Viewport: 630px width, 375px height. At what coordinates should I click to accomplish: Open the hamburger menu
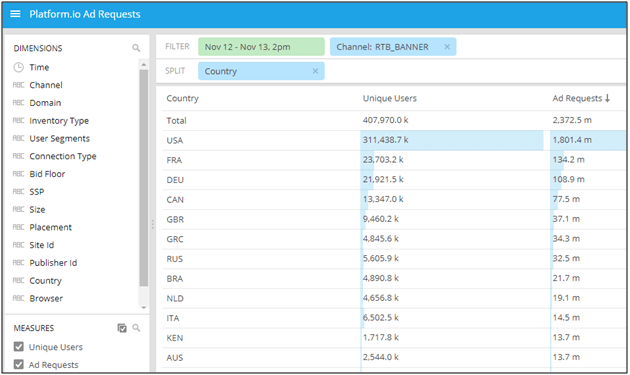tap(15, 14)
